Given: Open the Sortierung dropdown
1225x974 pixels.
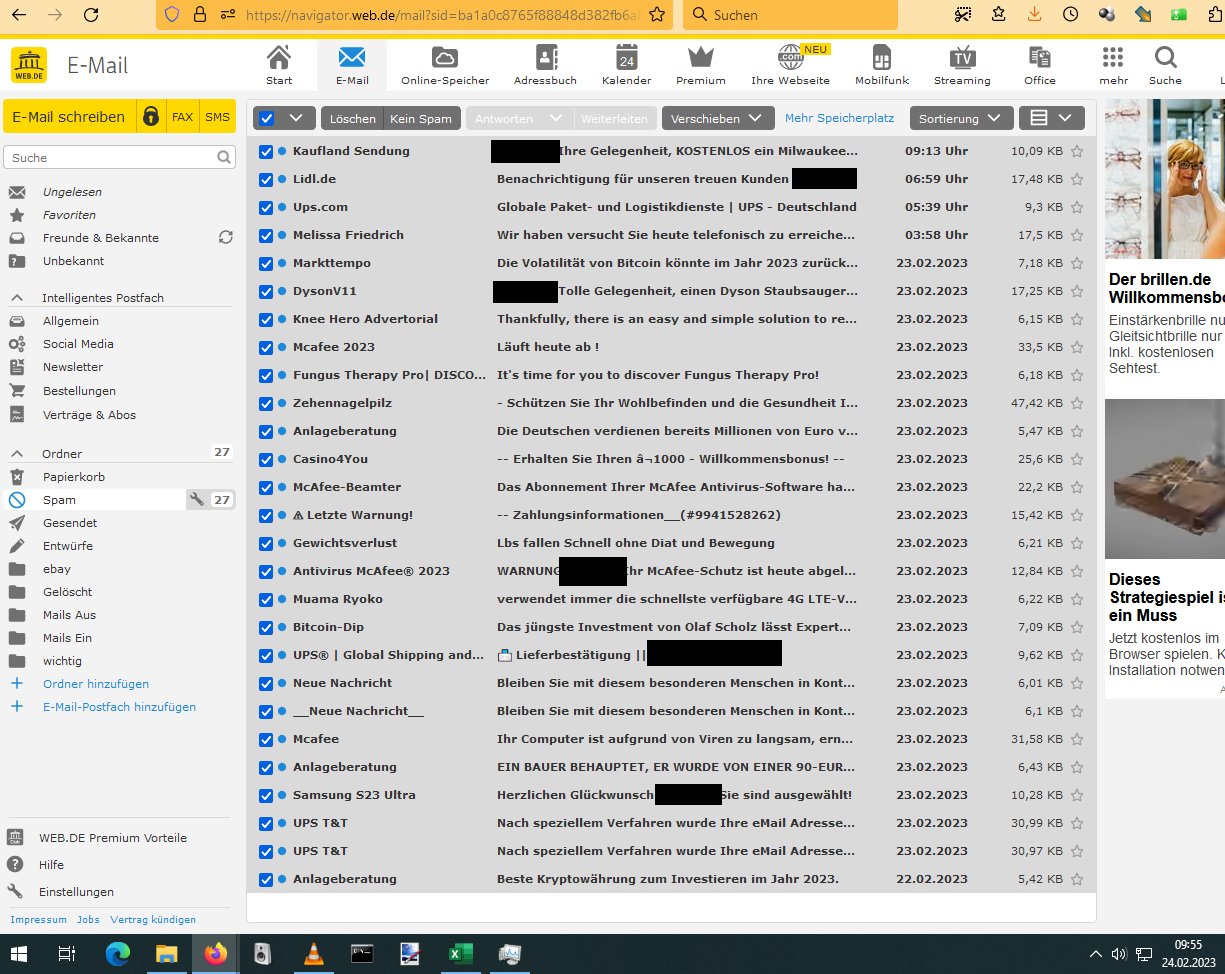Looking at the screenshot, I should click(960, 118).
